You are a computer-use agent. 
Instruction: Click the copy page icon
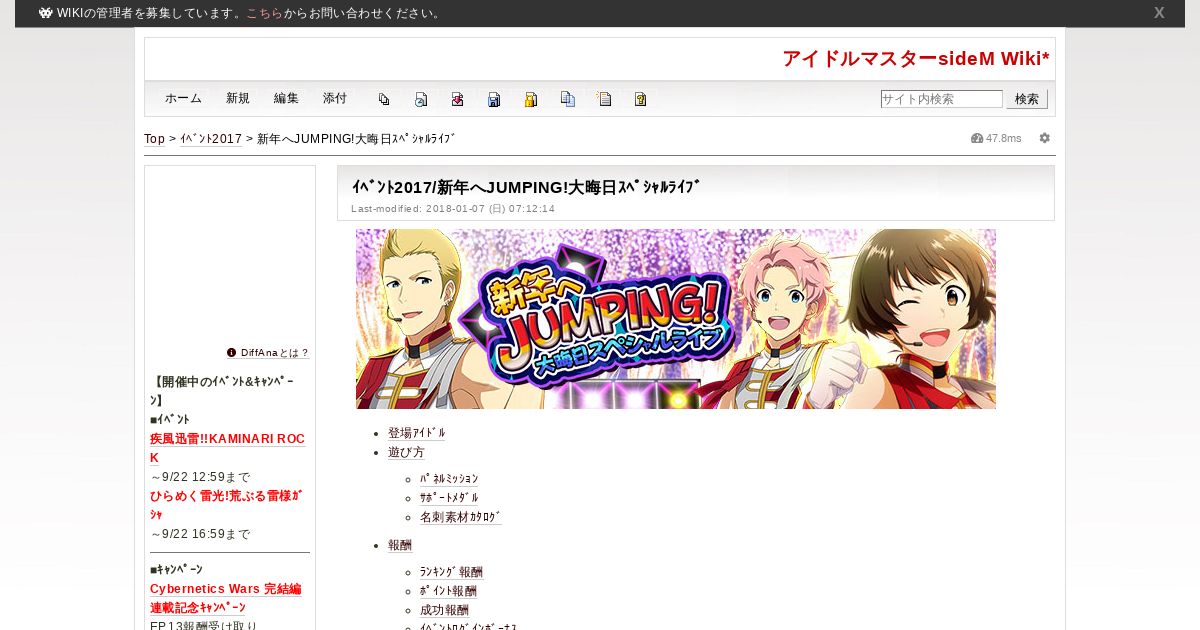568,99
